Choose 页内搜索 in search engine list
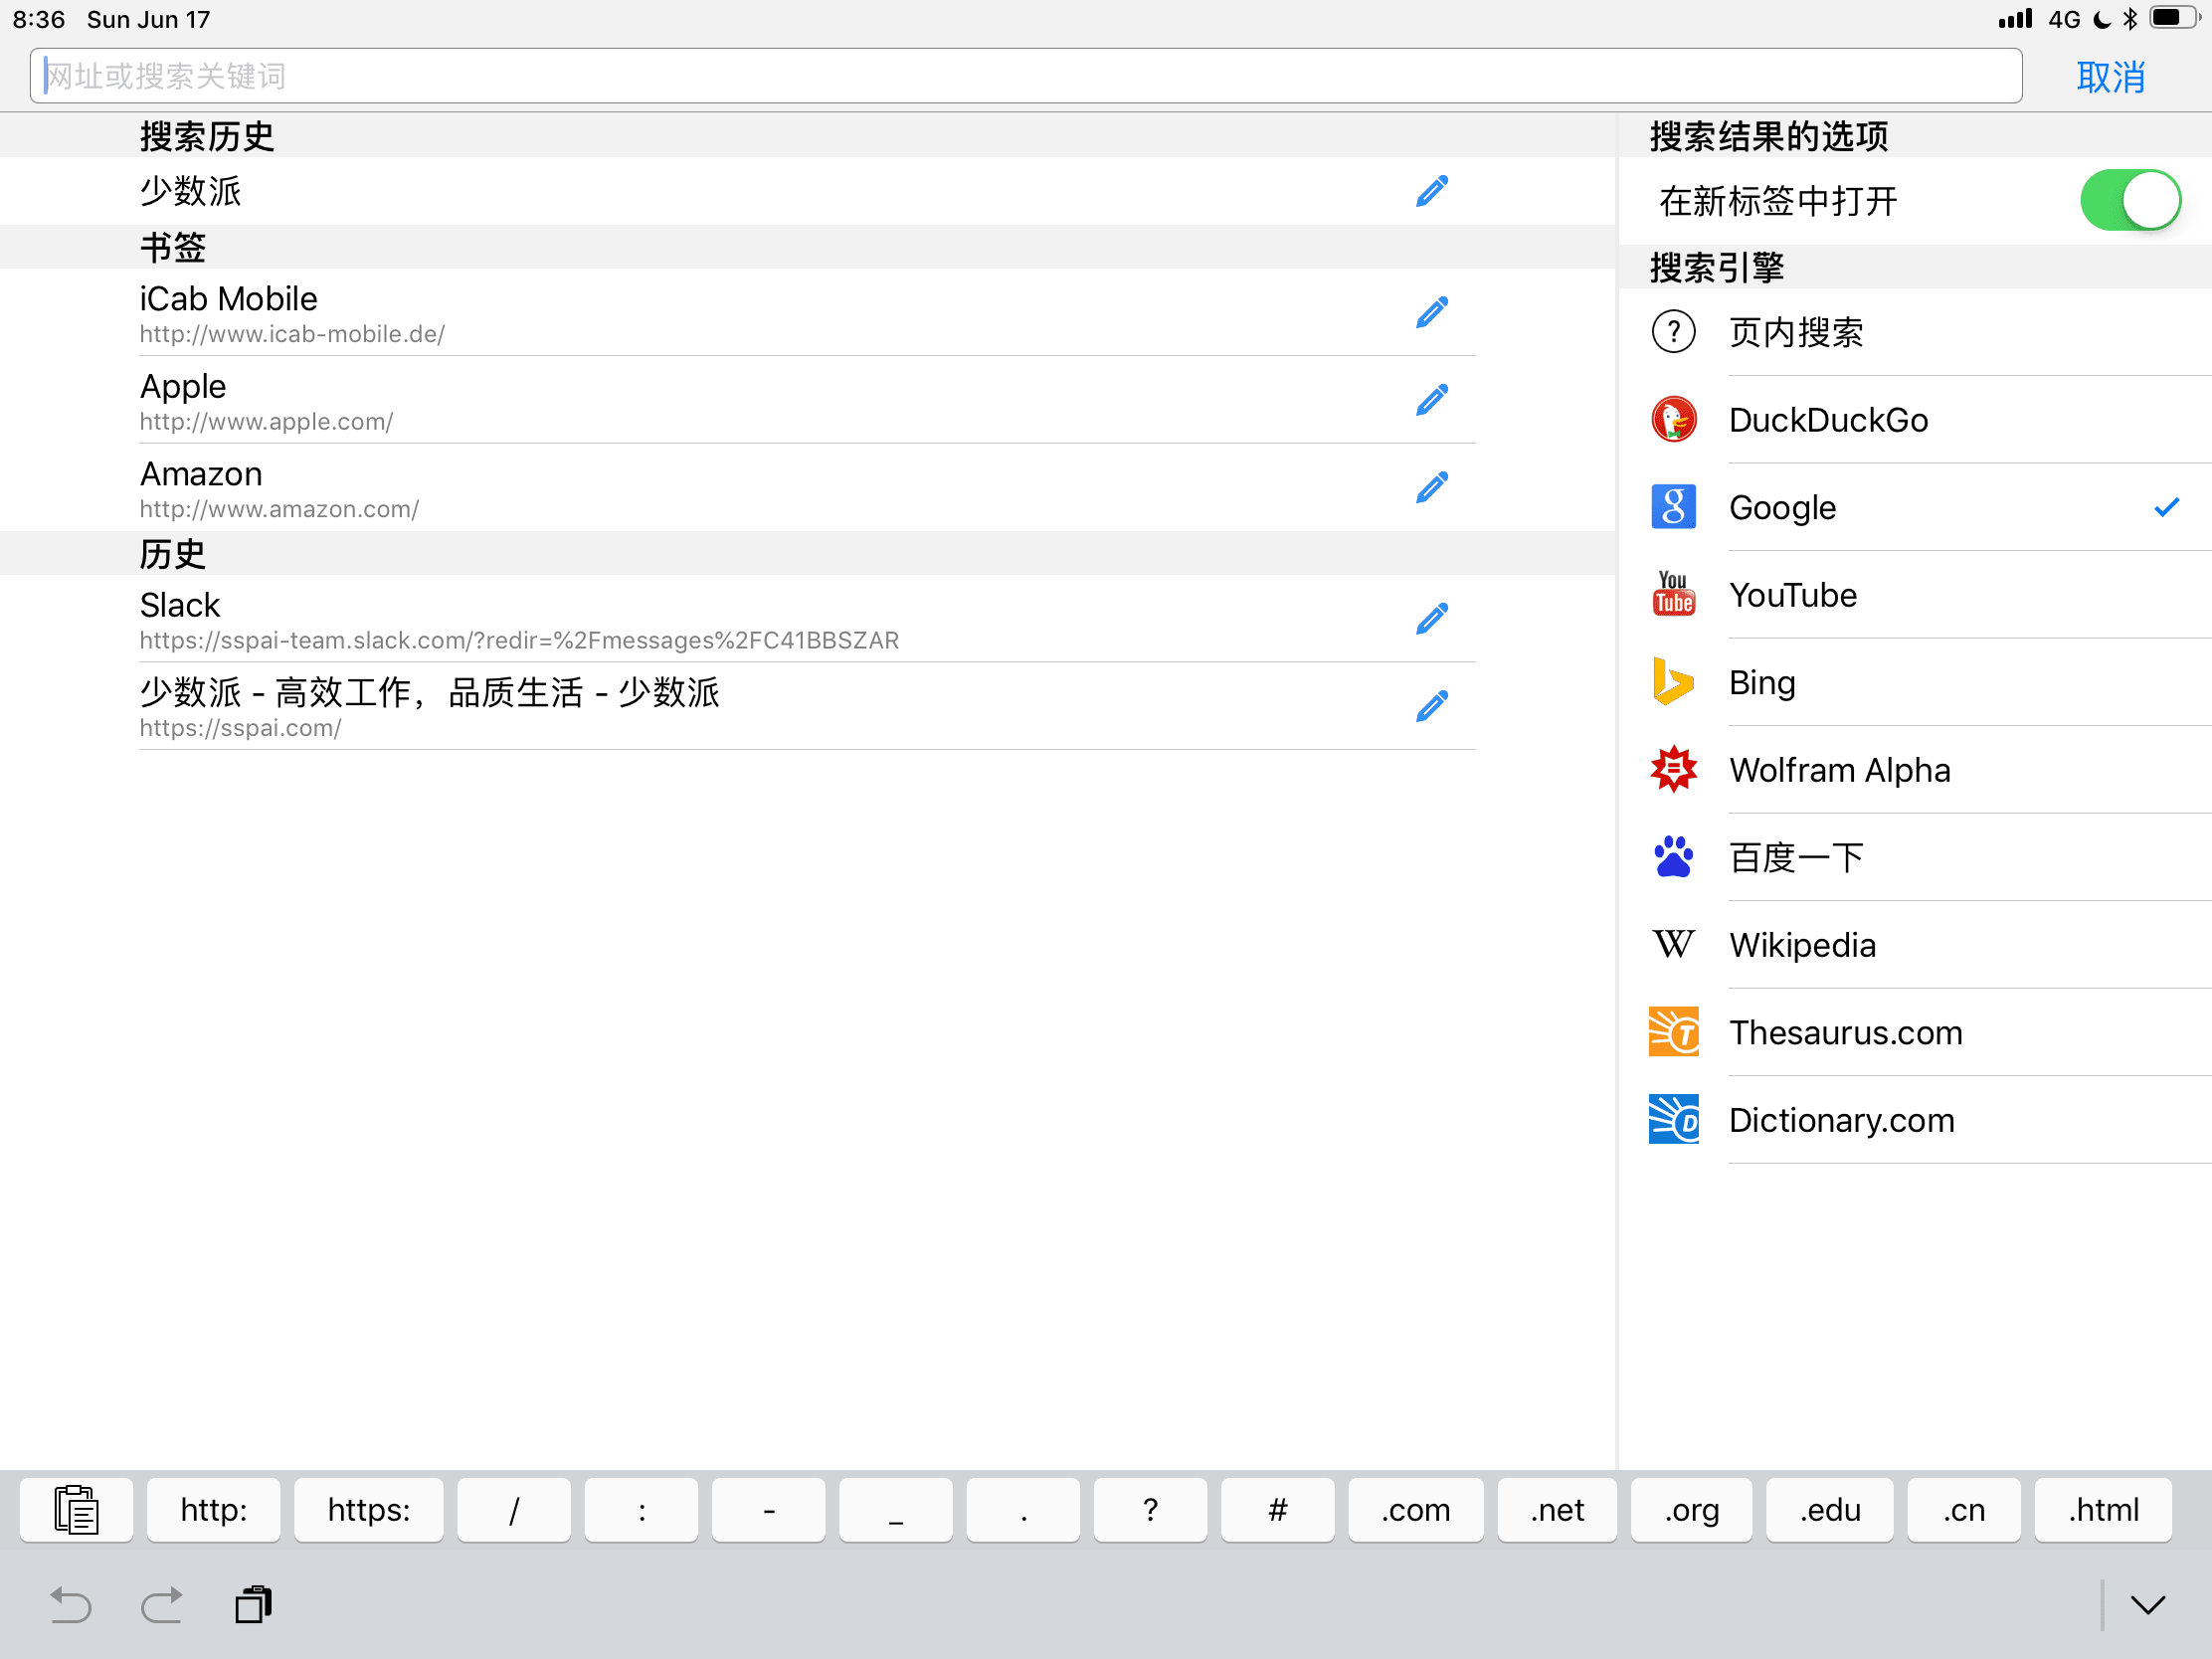The image size is (2212, 1659). (1796, 332)
